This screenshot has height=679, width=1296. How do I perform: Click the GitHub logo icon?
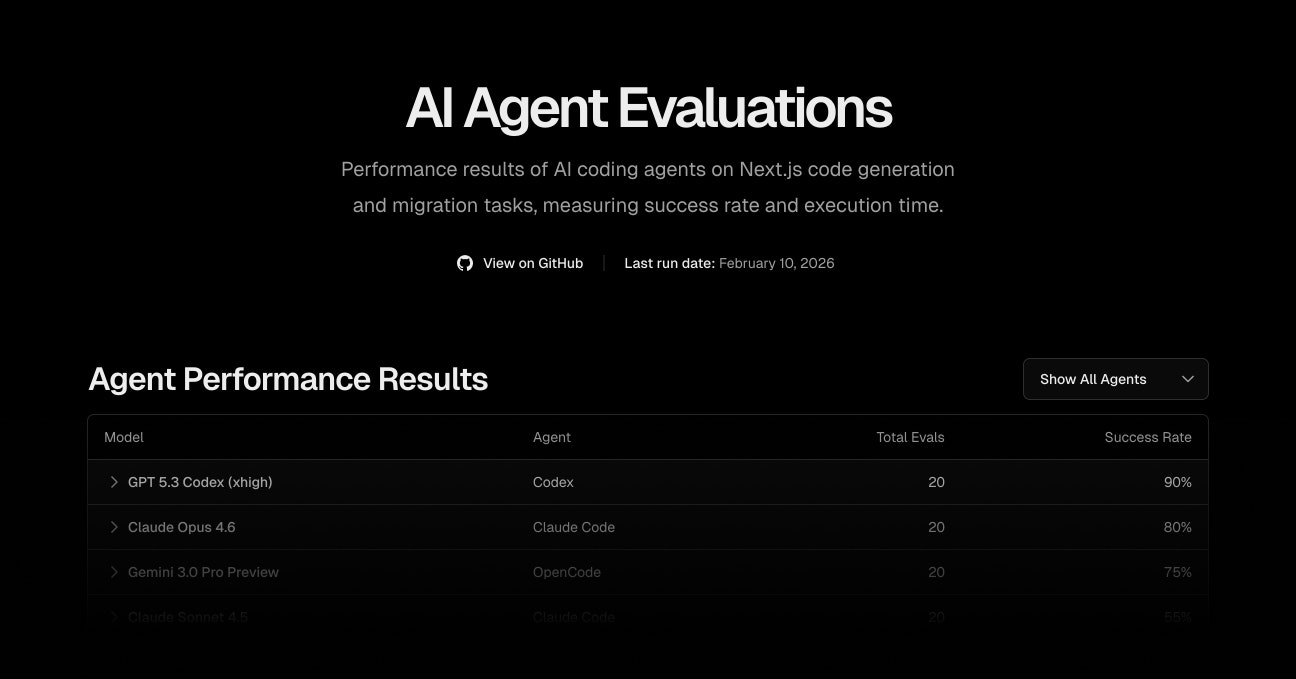coord(464,262)
